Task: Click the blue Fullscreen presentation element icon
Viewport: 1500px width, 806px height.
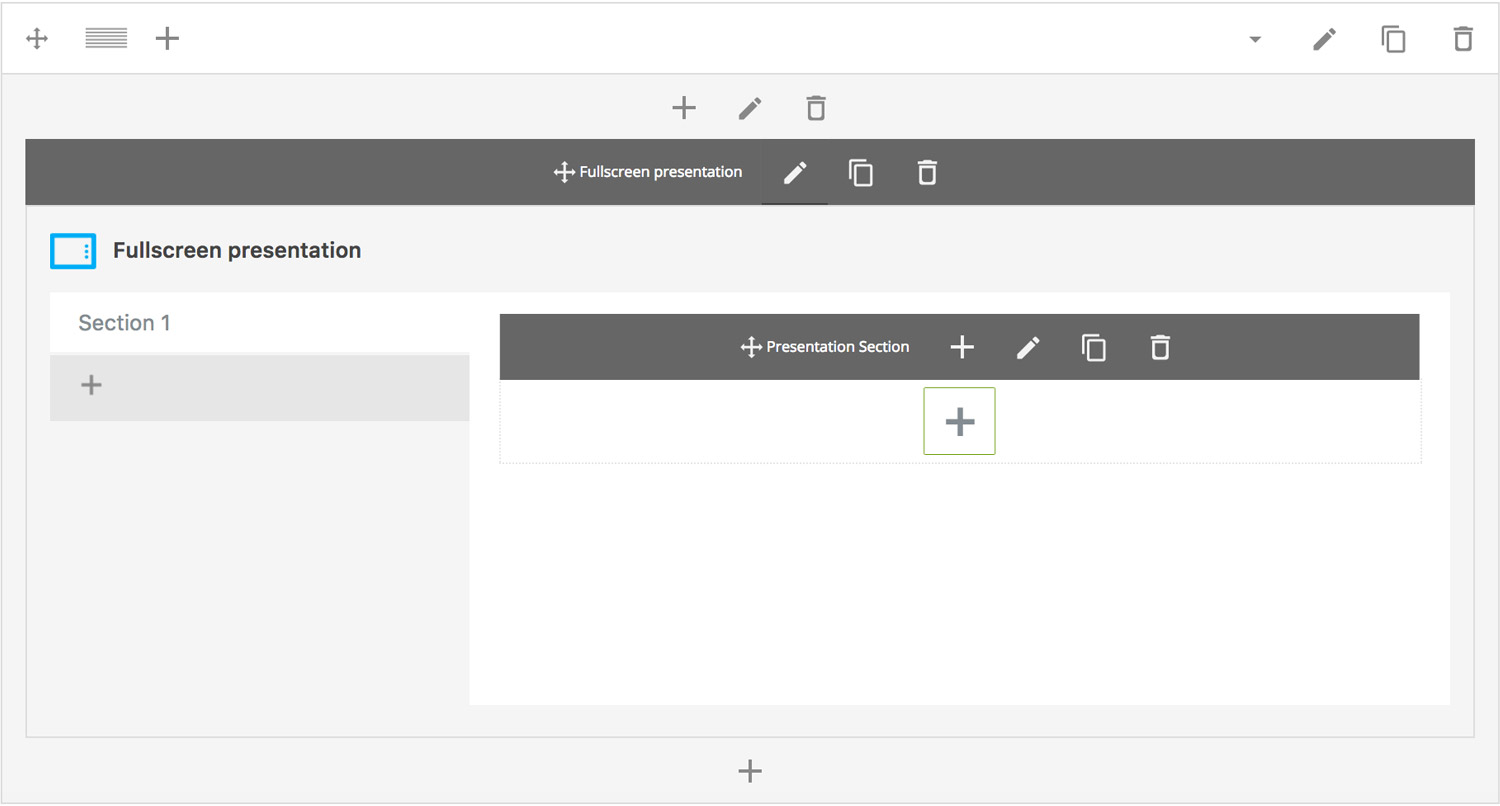Action: [73, 250]
